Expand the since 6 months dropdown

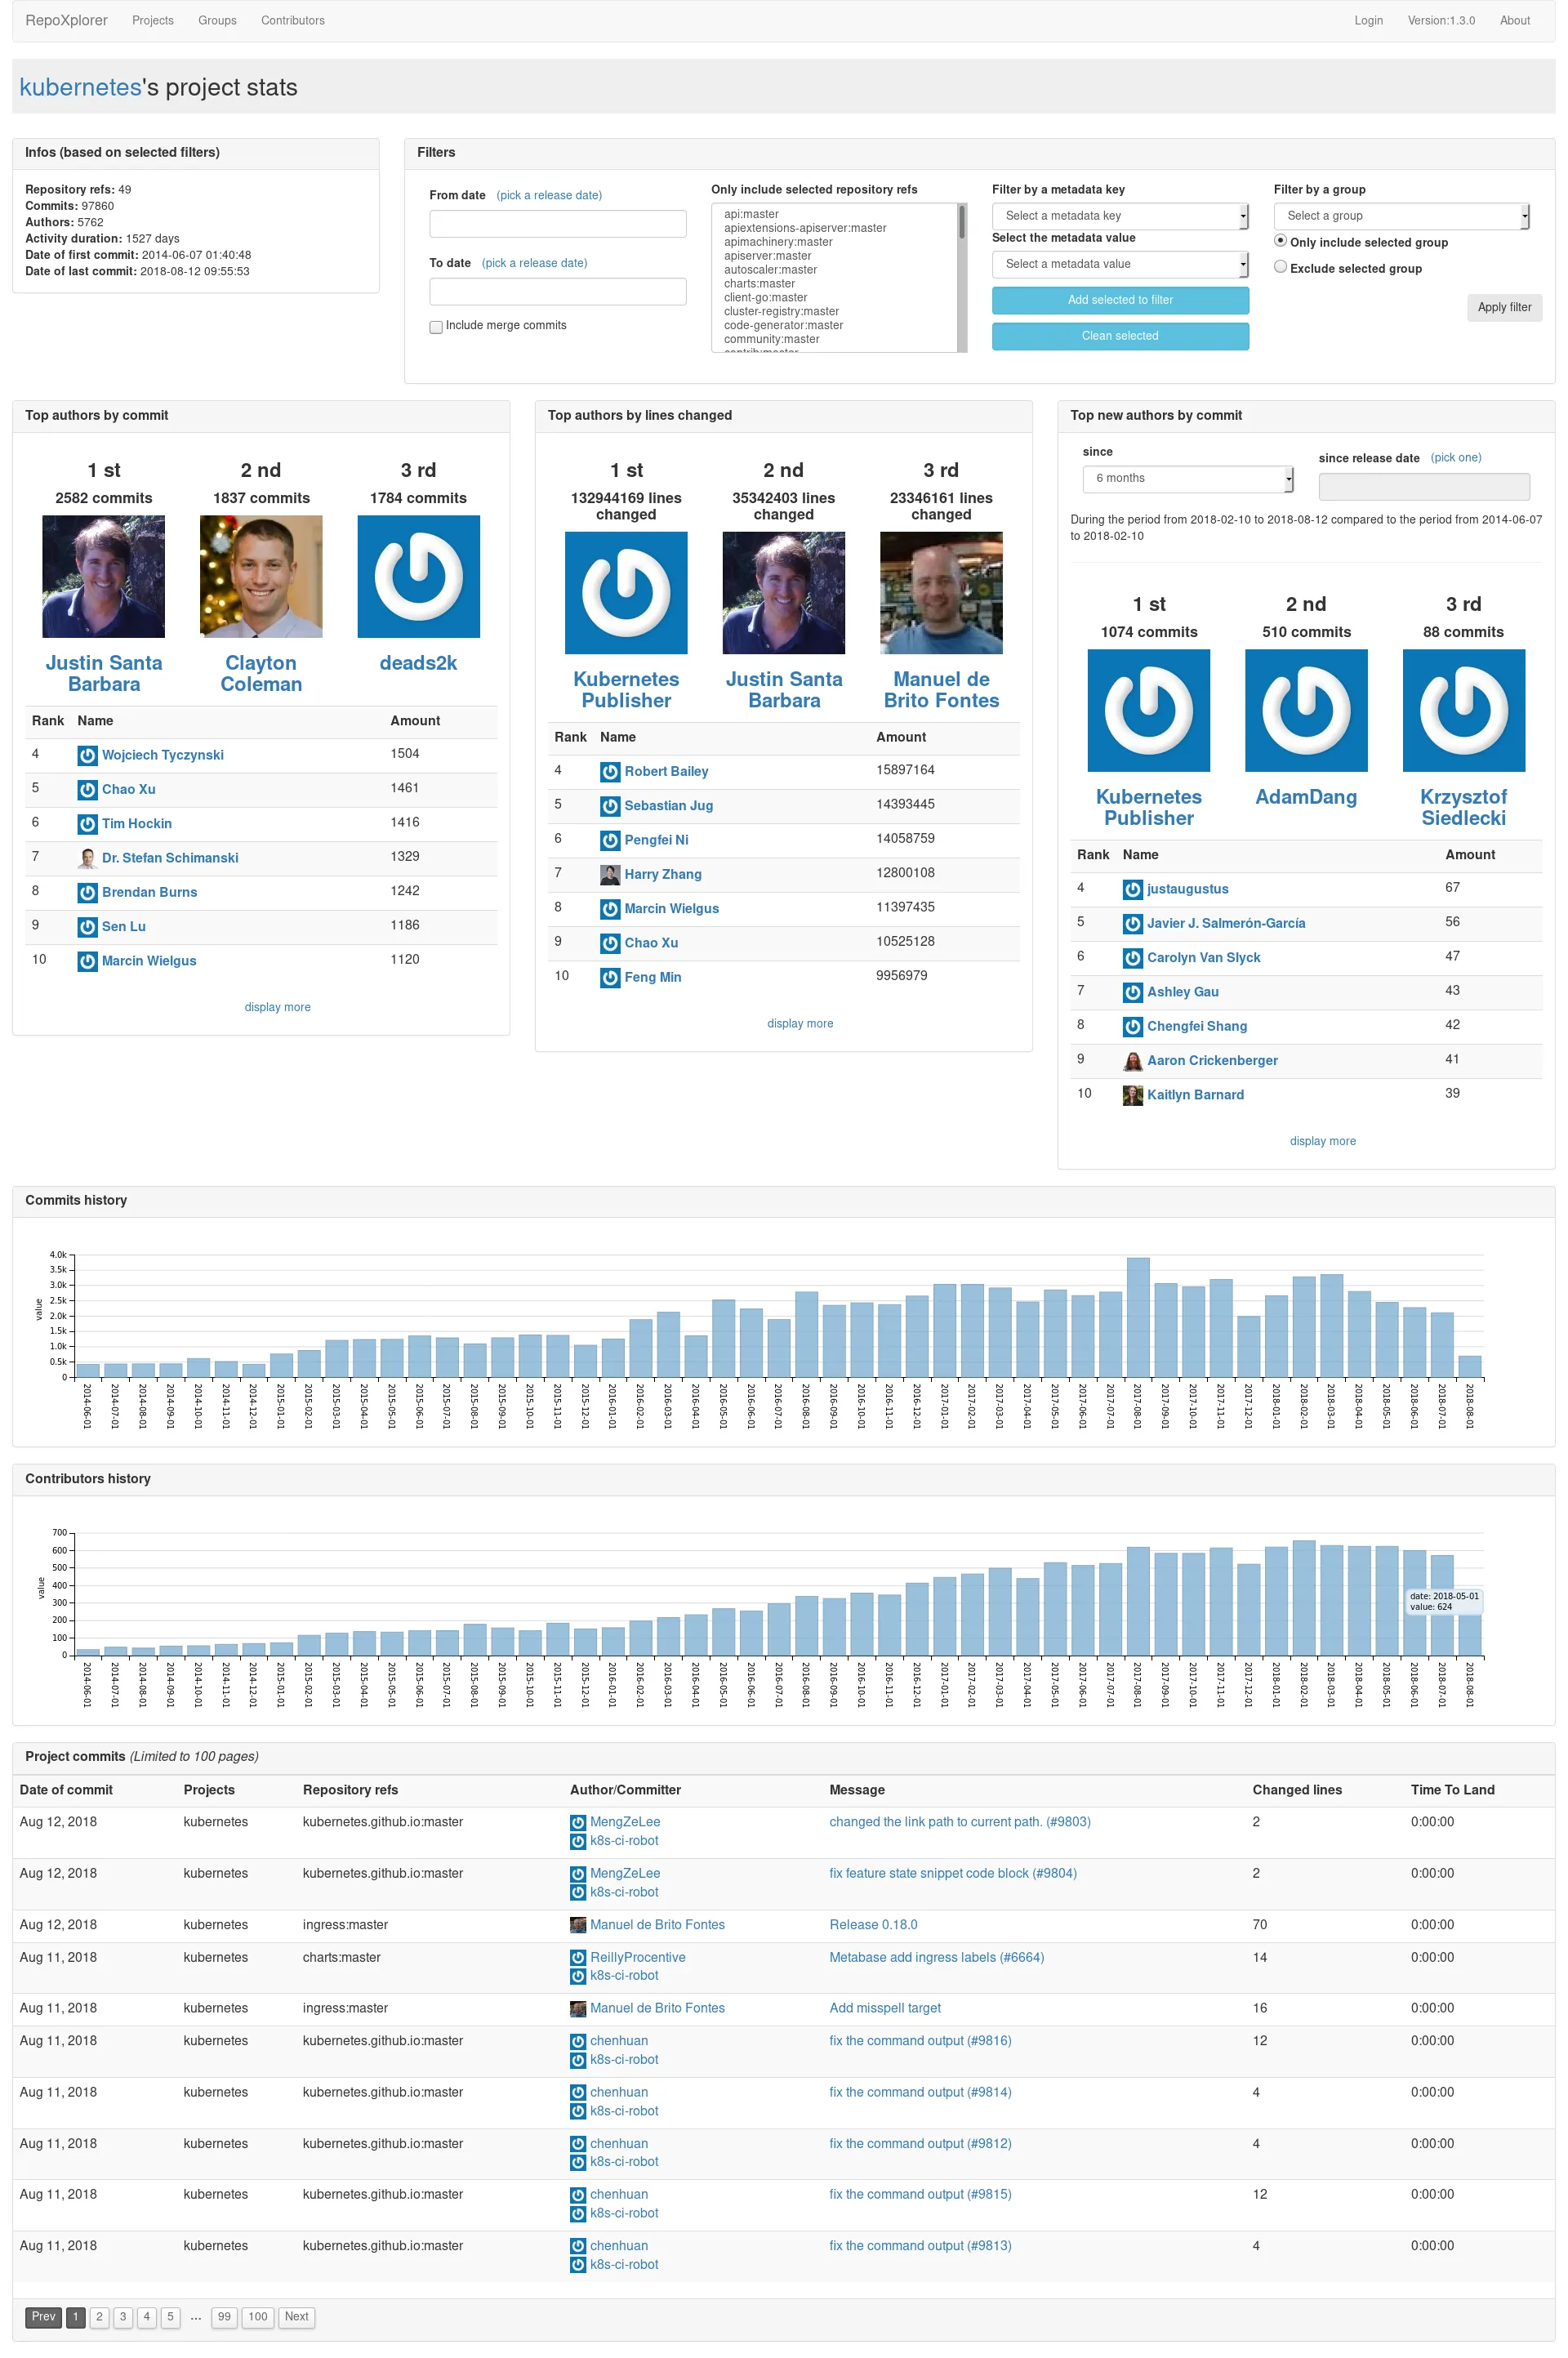coord(1187,479)
